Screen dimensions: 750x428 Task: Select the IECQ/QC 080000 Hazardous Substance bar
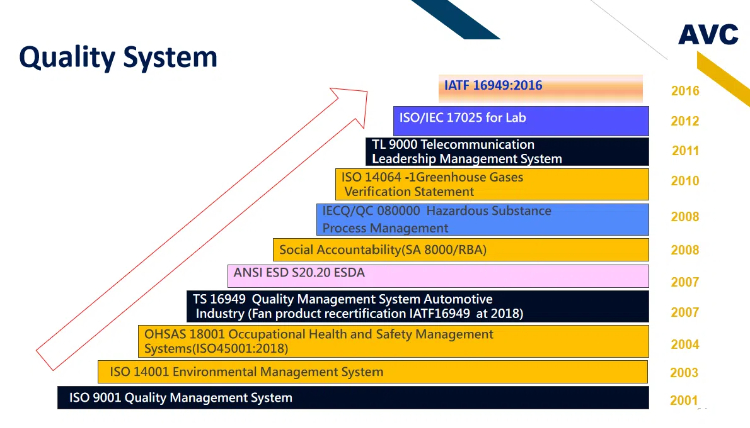(482, 219)
